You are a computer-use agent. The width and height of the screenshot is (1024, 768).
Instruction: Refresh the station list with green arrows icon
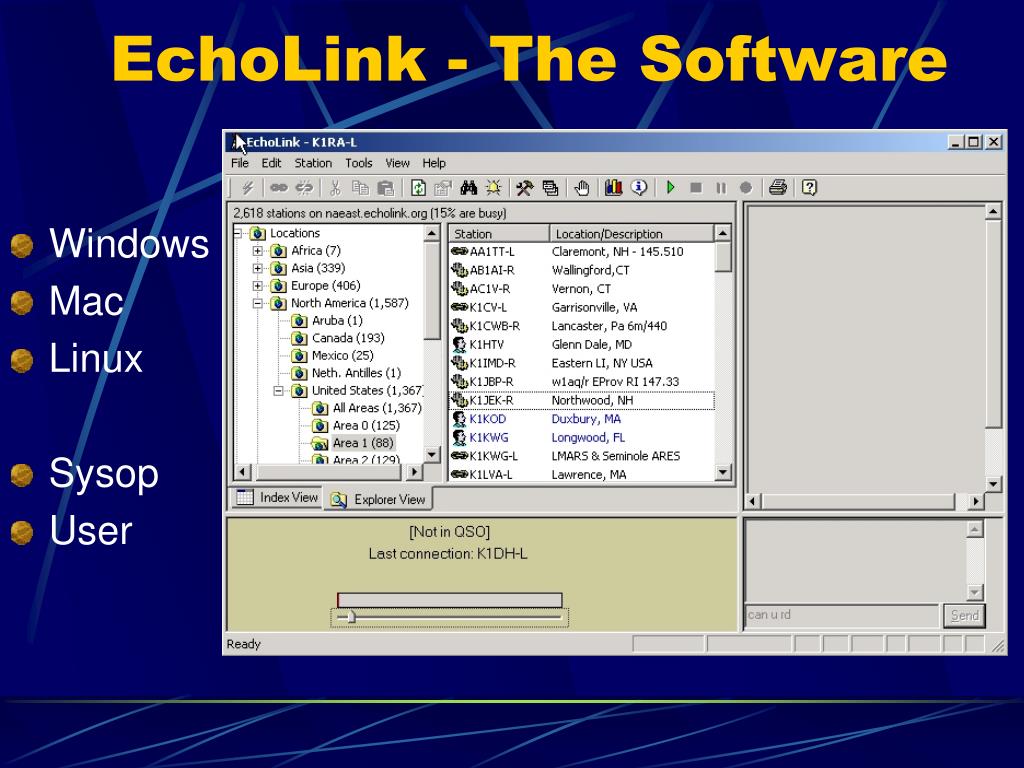pos(418,188)
